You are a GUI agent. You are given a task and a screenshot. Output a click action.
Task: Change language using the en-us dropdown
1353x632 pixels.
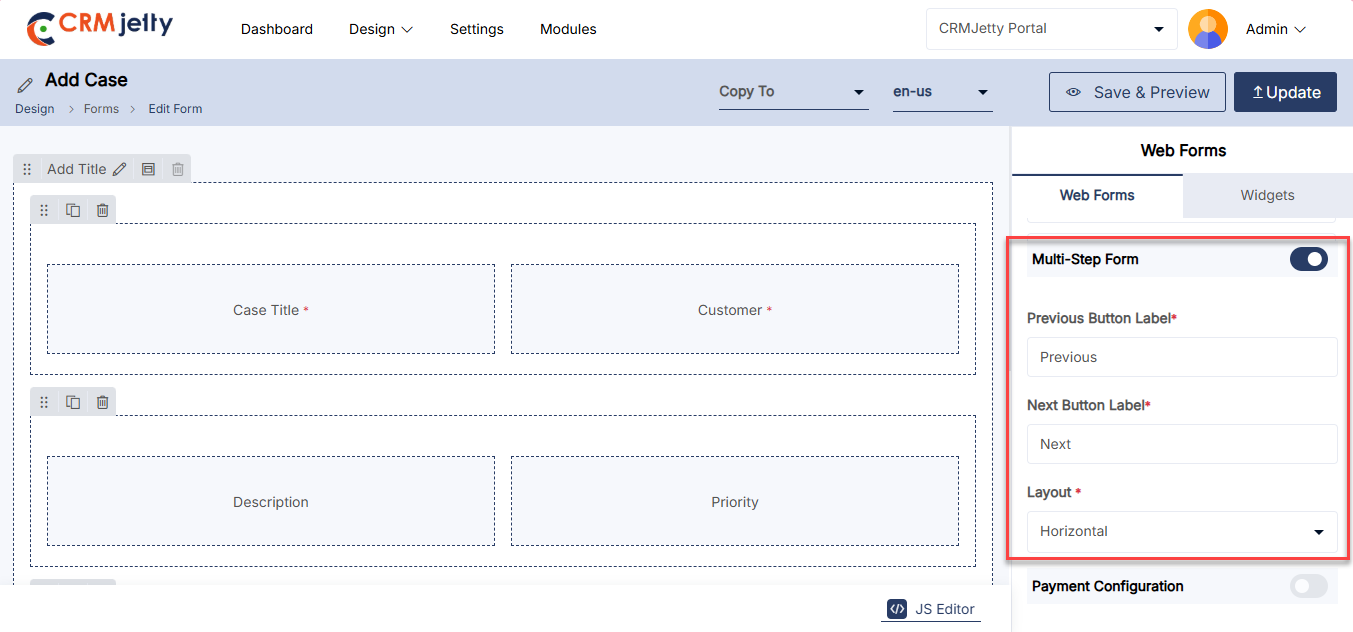tap(941, 92)
